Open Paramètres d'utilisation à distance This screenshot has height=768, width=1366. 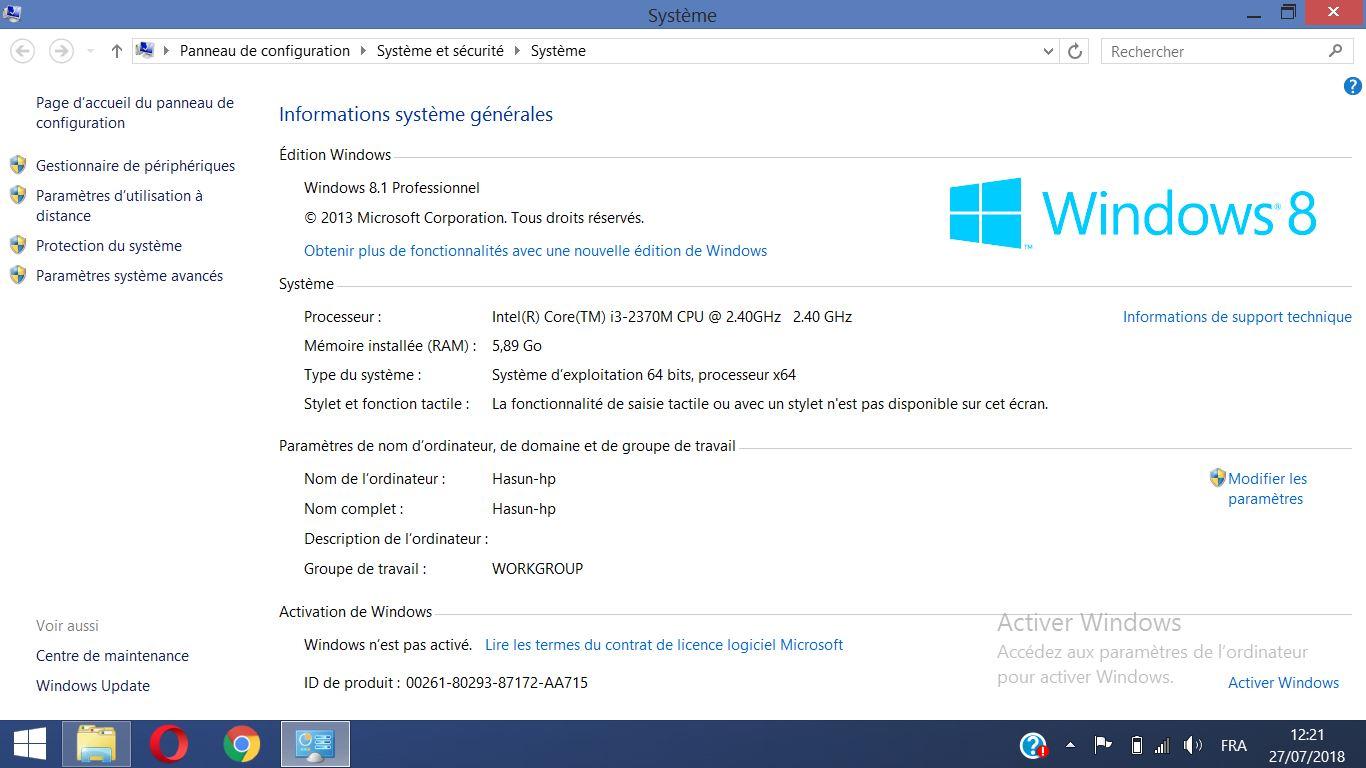point(119,205)
